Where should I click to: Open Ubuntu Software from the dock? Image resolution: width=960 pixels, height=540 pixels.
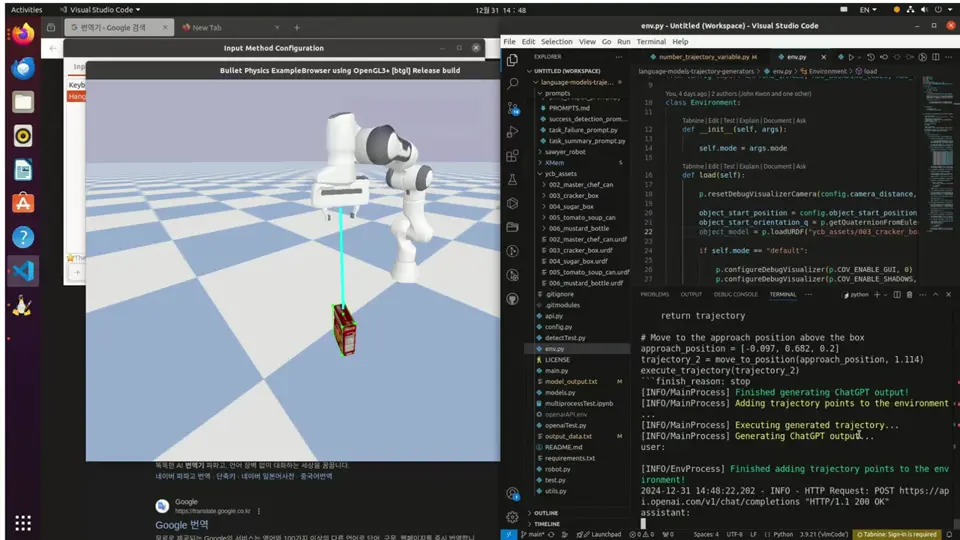click(x=23, y=203)
